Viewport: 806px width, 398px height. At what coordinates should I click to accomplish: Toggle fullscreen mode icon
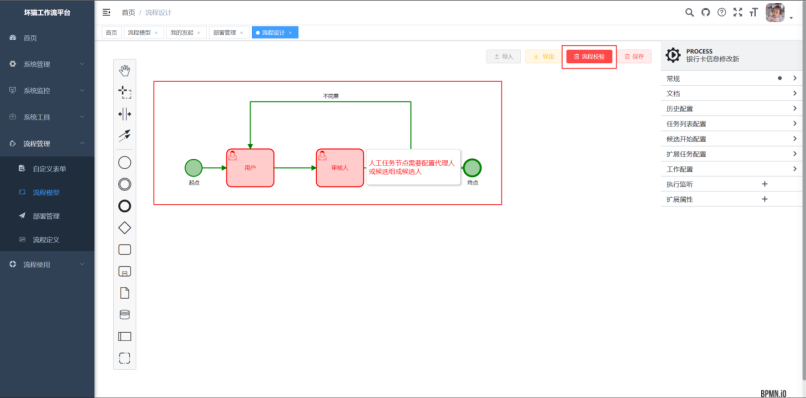[738, 13]
